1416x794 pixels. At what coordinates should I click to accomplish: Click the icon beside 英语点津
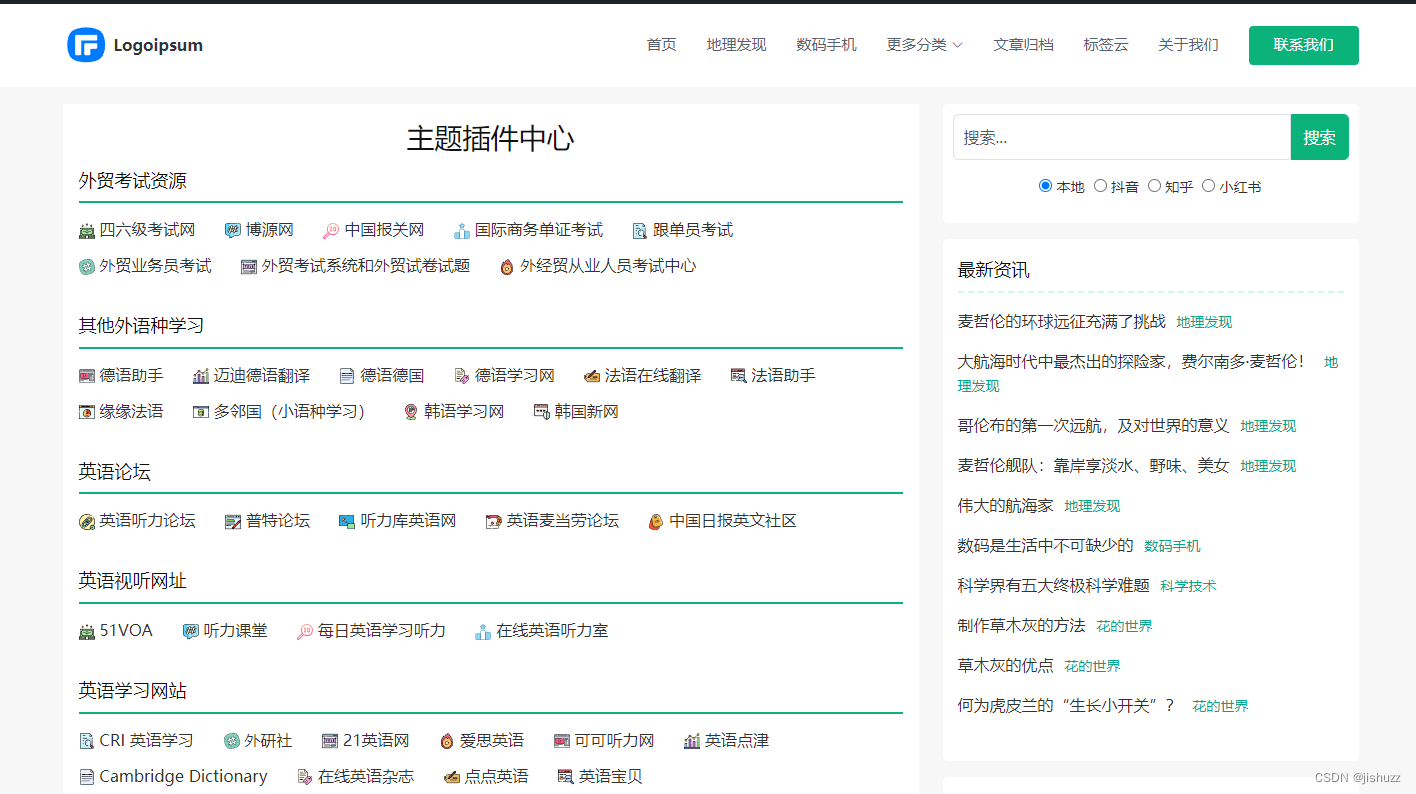pyautogui.click(x=692, y=742)
